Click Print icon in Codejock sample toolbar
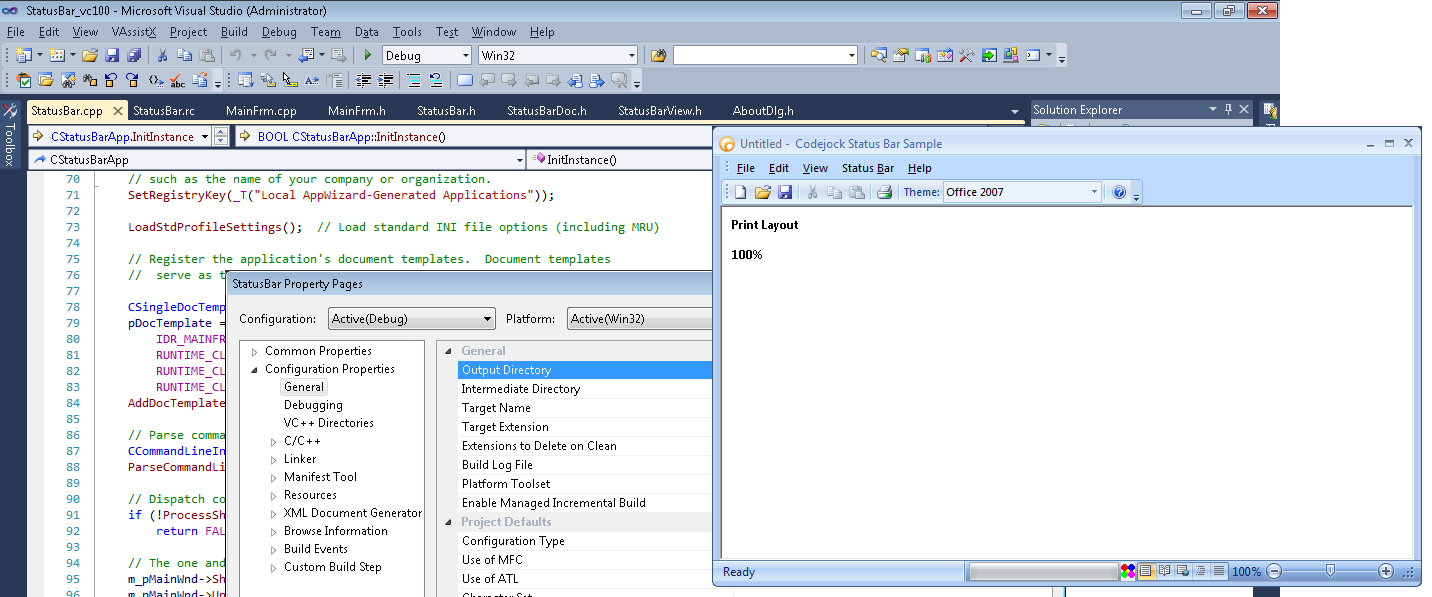1432x597 pixels. point(884,192)
